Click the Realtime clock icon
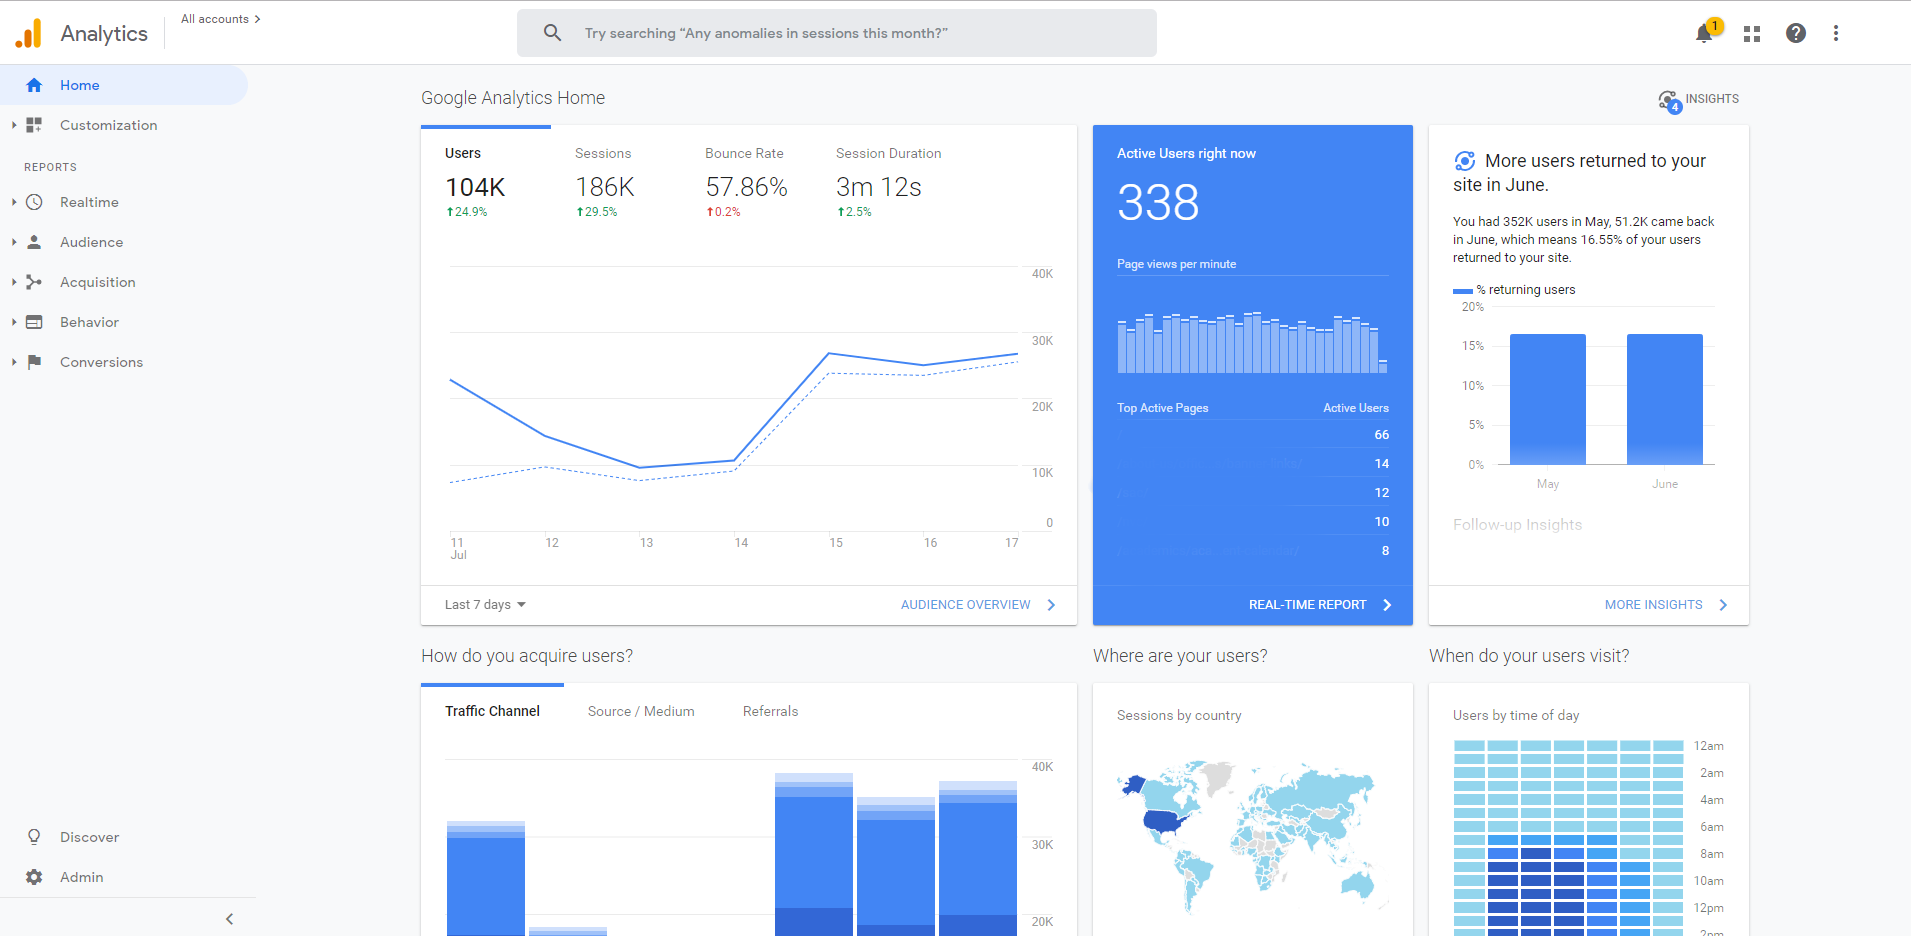Image resolution: width=1911 pixels, height=936 pixels. coord(34,202)
